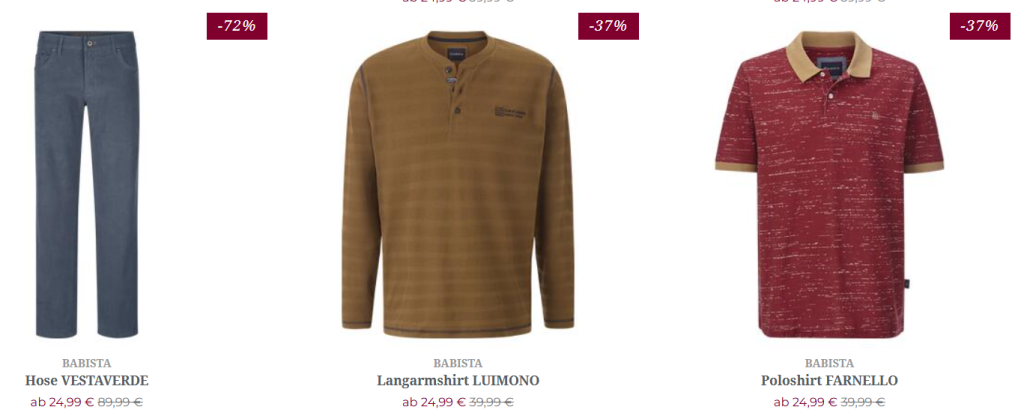Open the red Poloshirt FARNELLO image

(829, 184)
